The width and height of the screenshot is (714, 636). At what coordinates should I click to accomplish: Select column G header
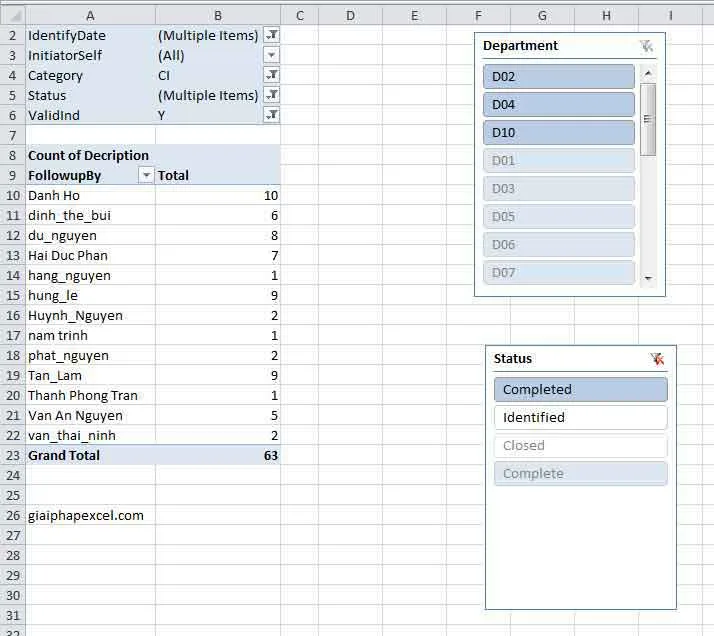tap(542, 15)
